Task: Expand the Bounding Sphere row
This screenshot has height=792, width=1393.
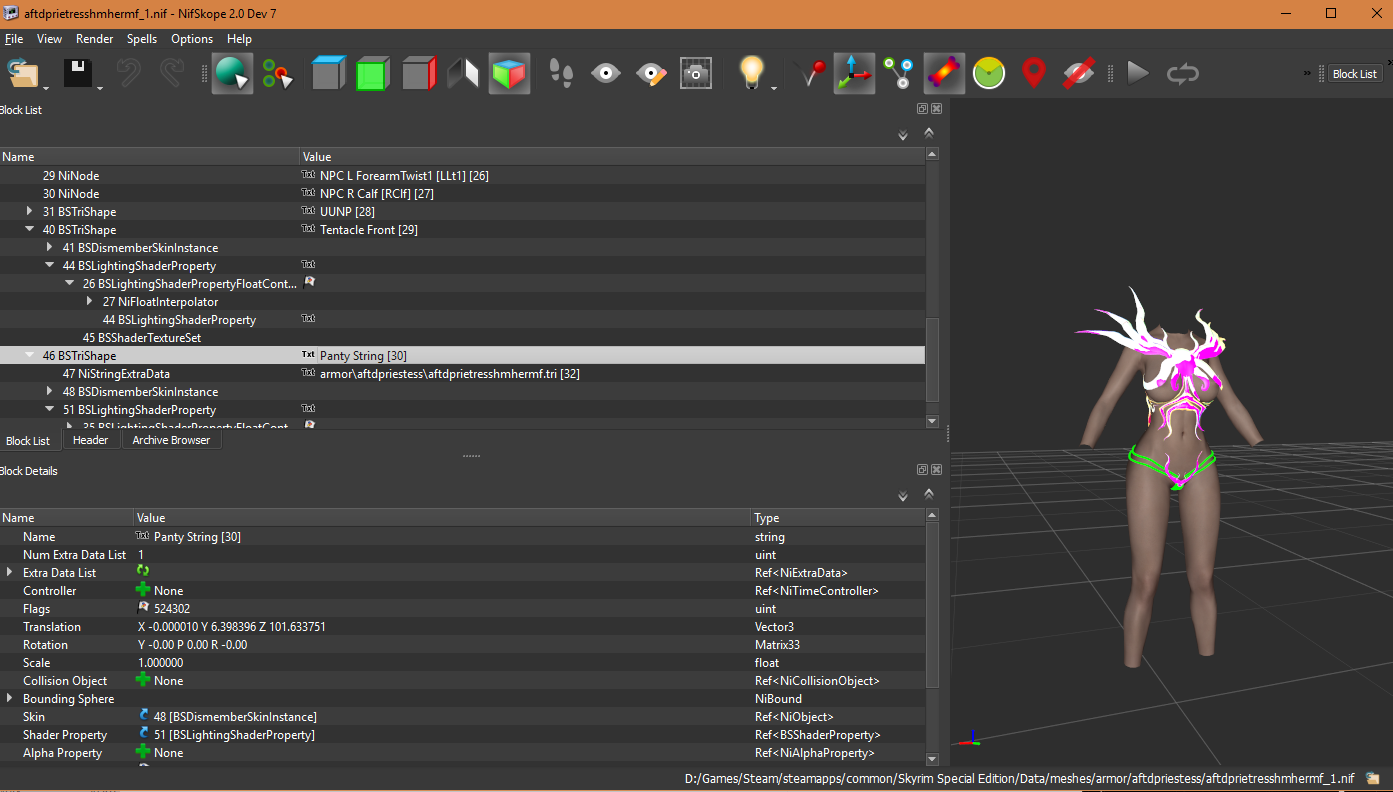Action: coord(10,699)
